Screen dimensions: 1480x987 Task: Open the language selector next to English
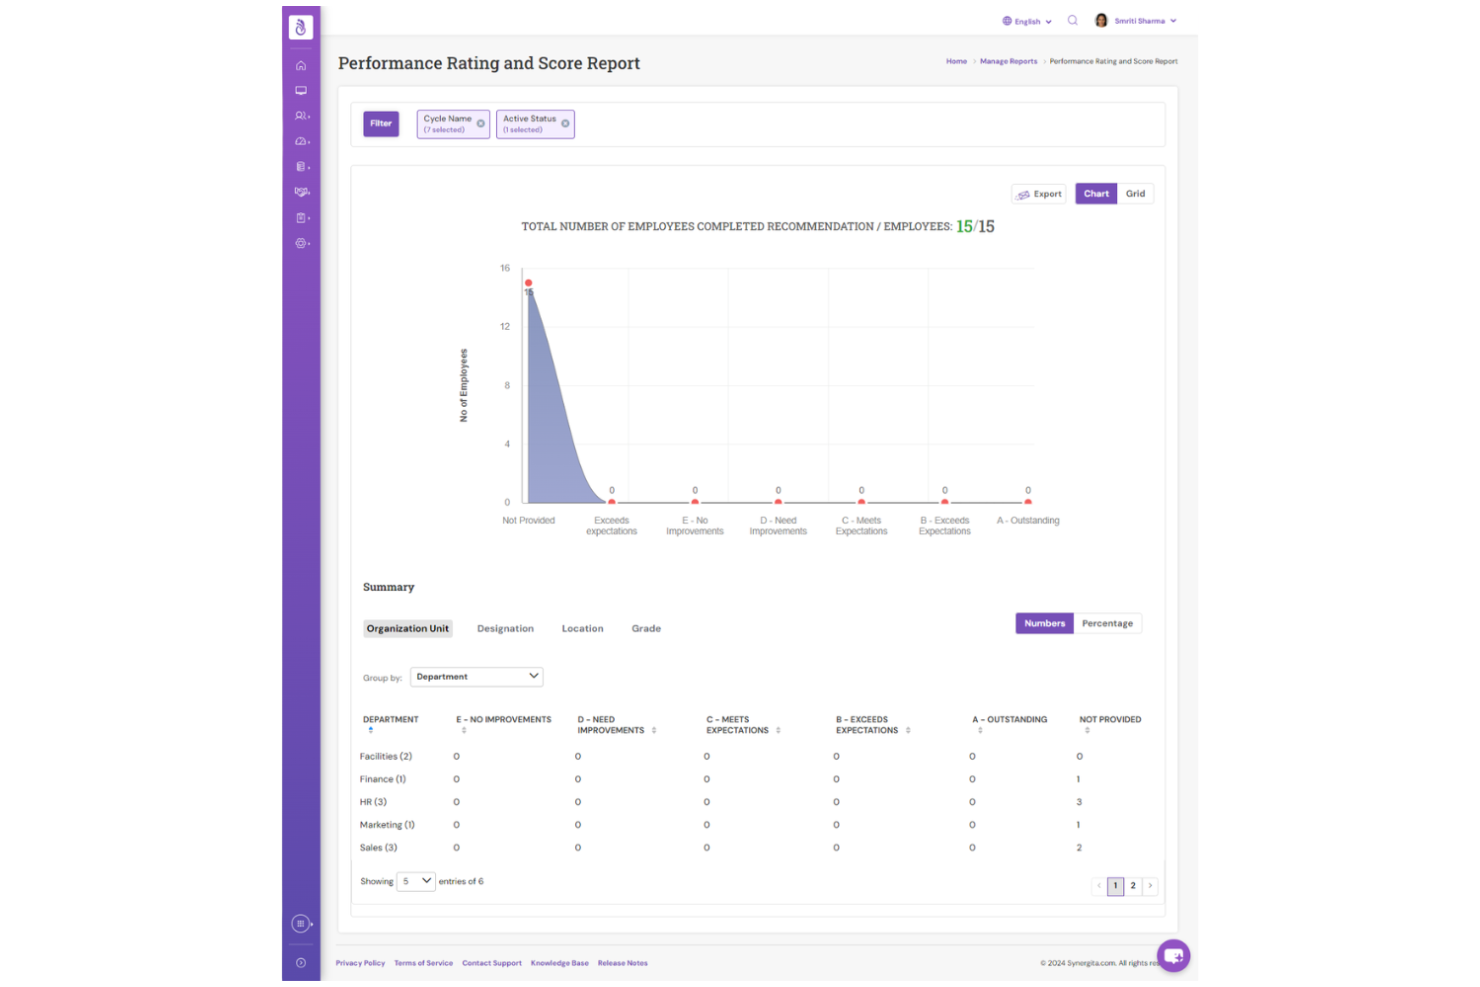tap(1026, 20)
